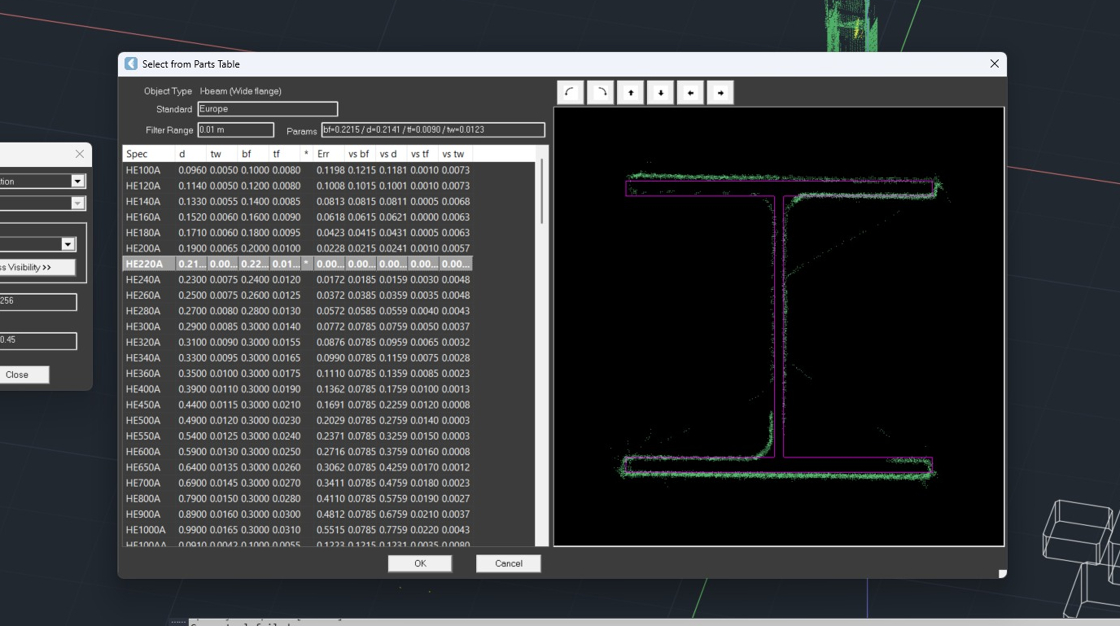Viewport: 1120px width, 626px height.
Task: Edit the Standard field showing Europe
Action: (x=267, y=109)
